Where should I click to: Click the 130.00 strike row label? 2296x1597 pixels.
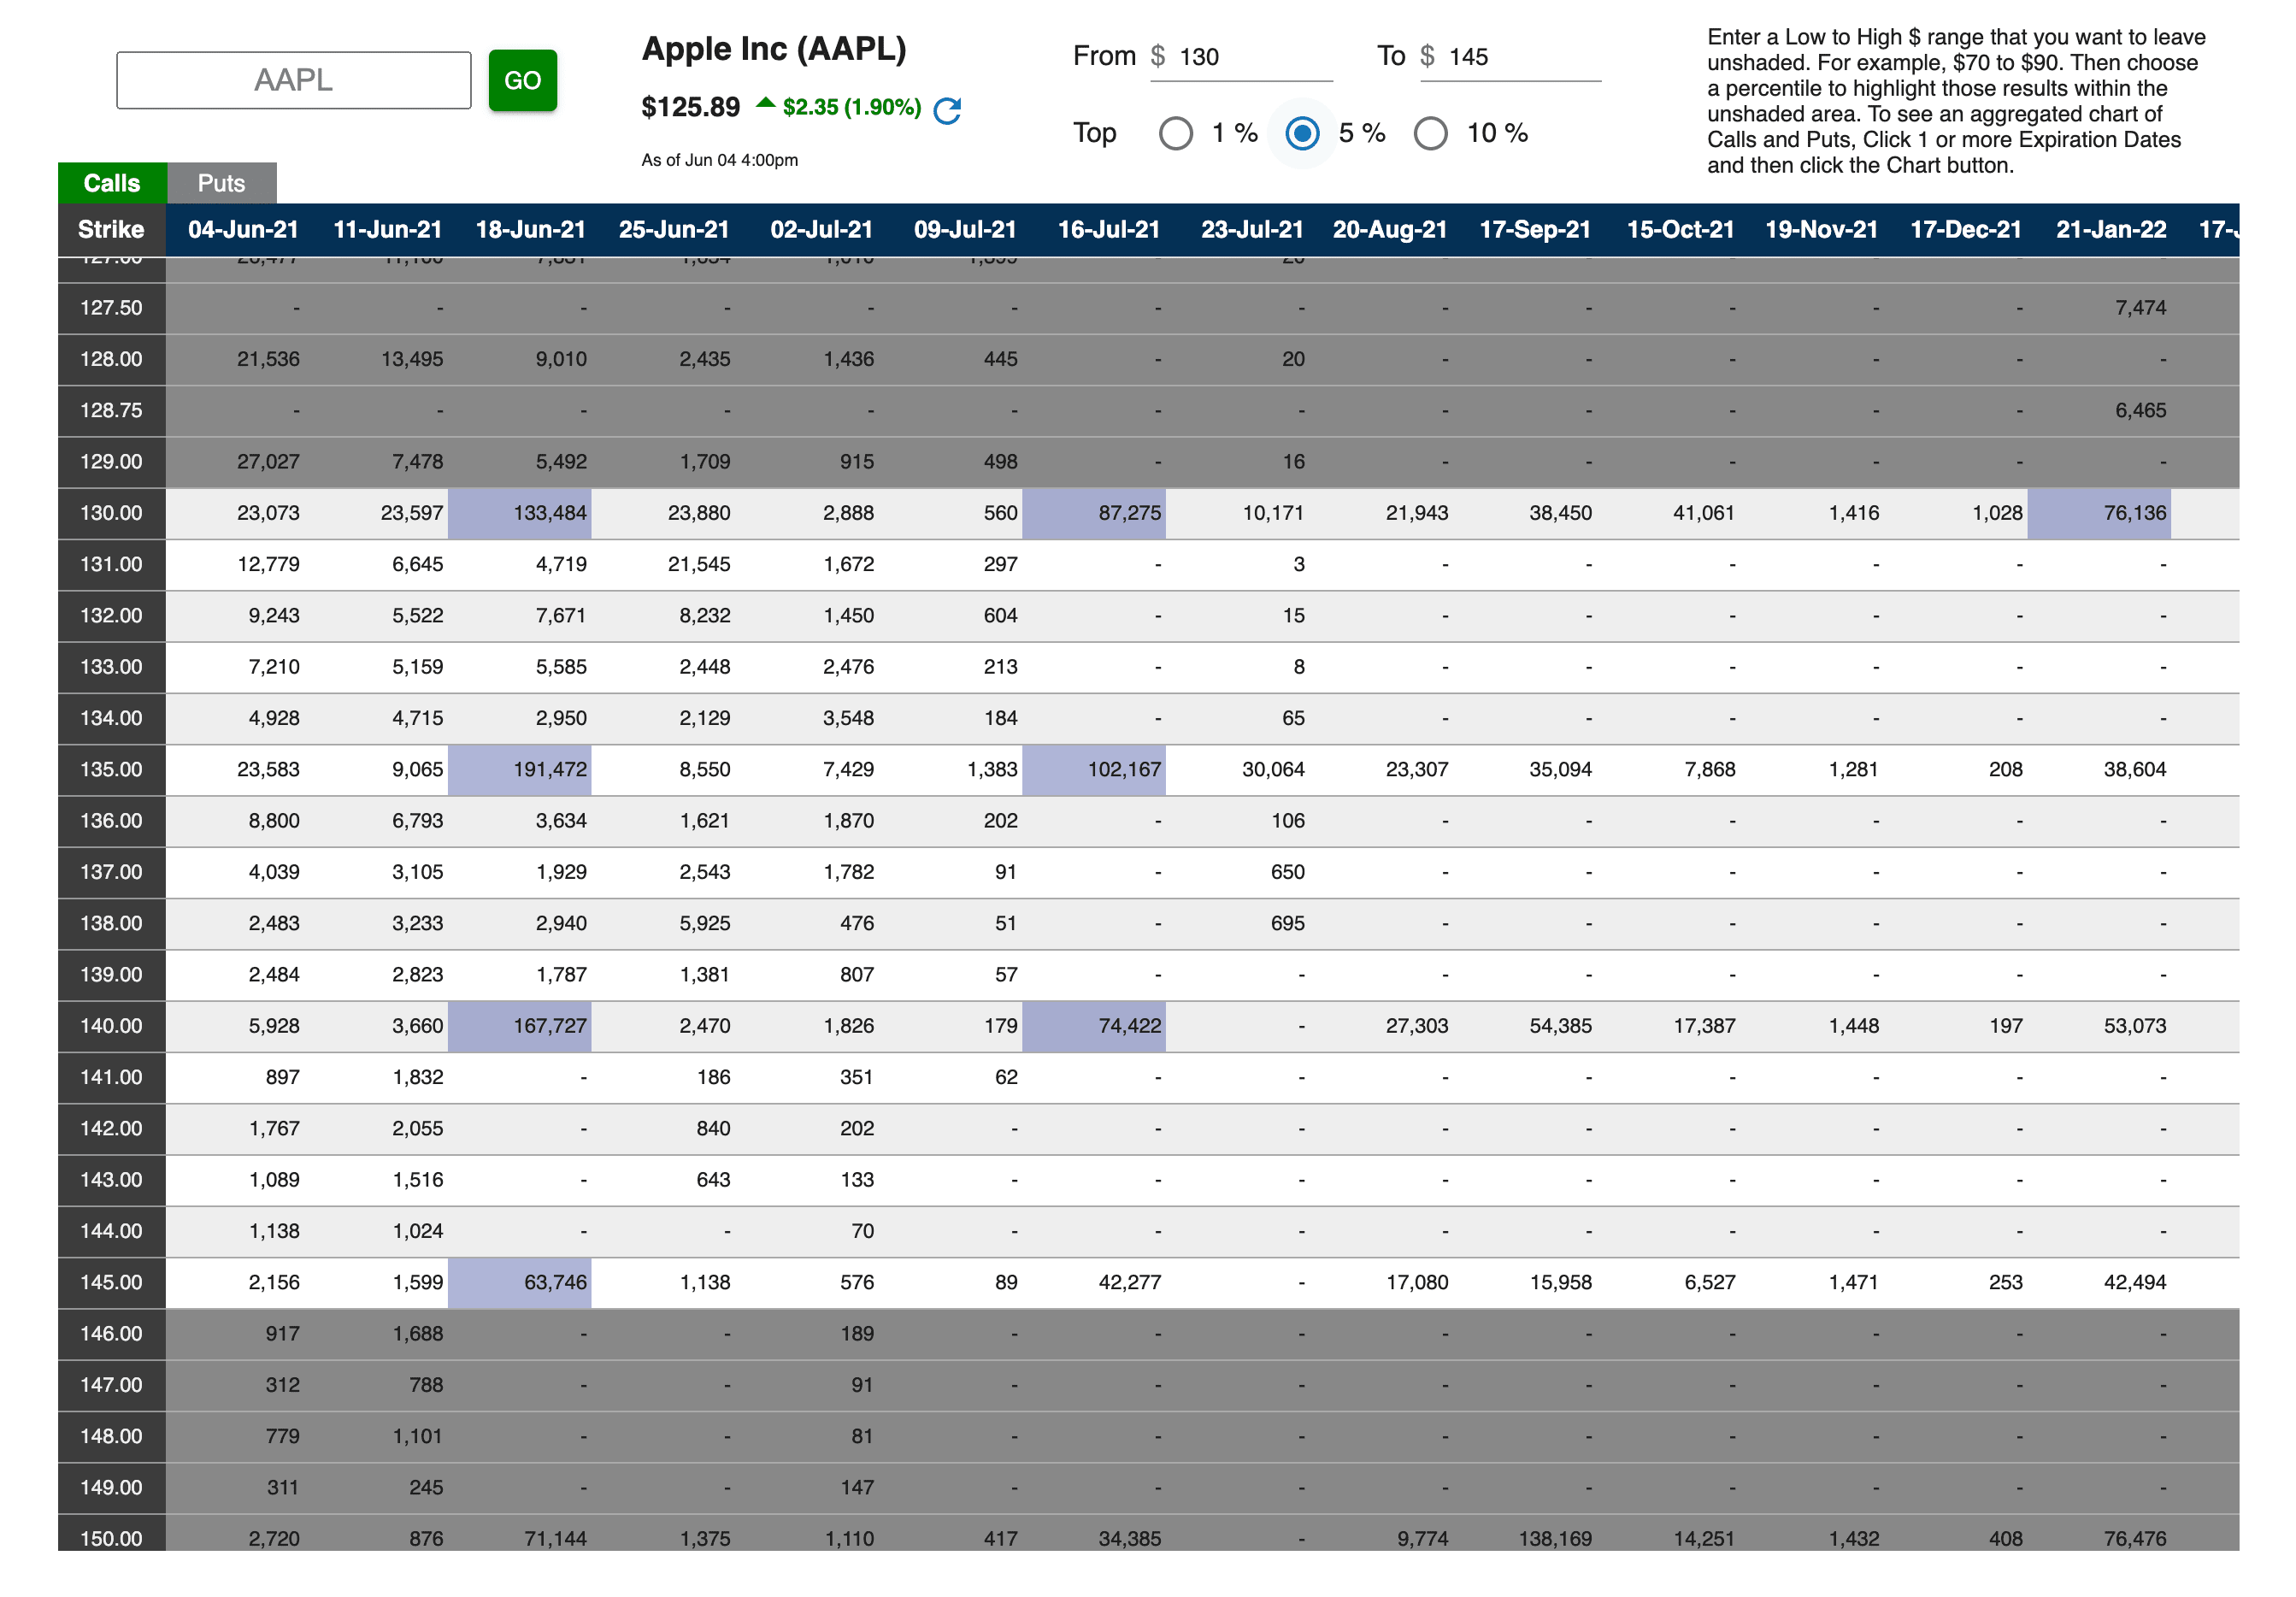(x=111, y=513)
